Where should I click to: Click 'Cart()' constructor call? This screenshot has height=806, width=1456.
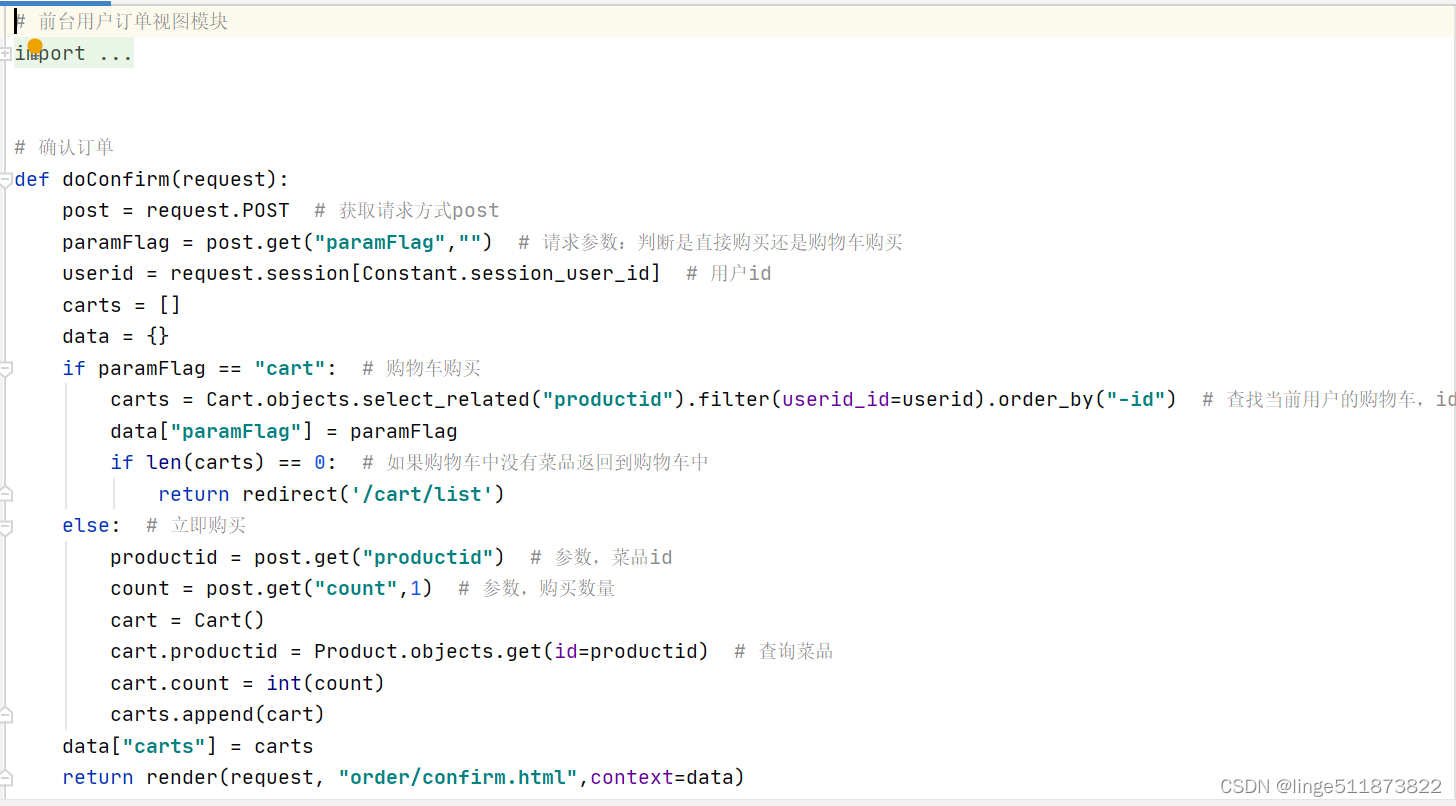pos(230,621)
